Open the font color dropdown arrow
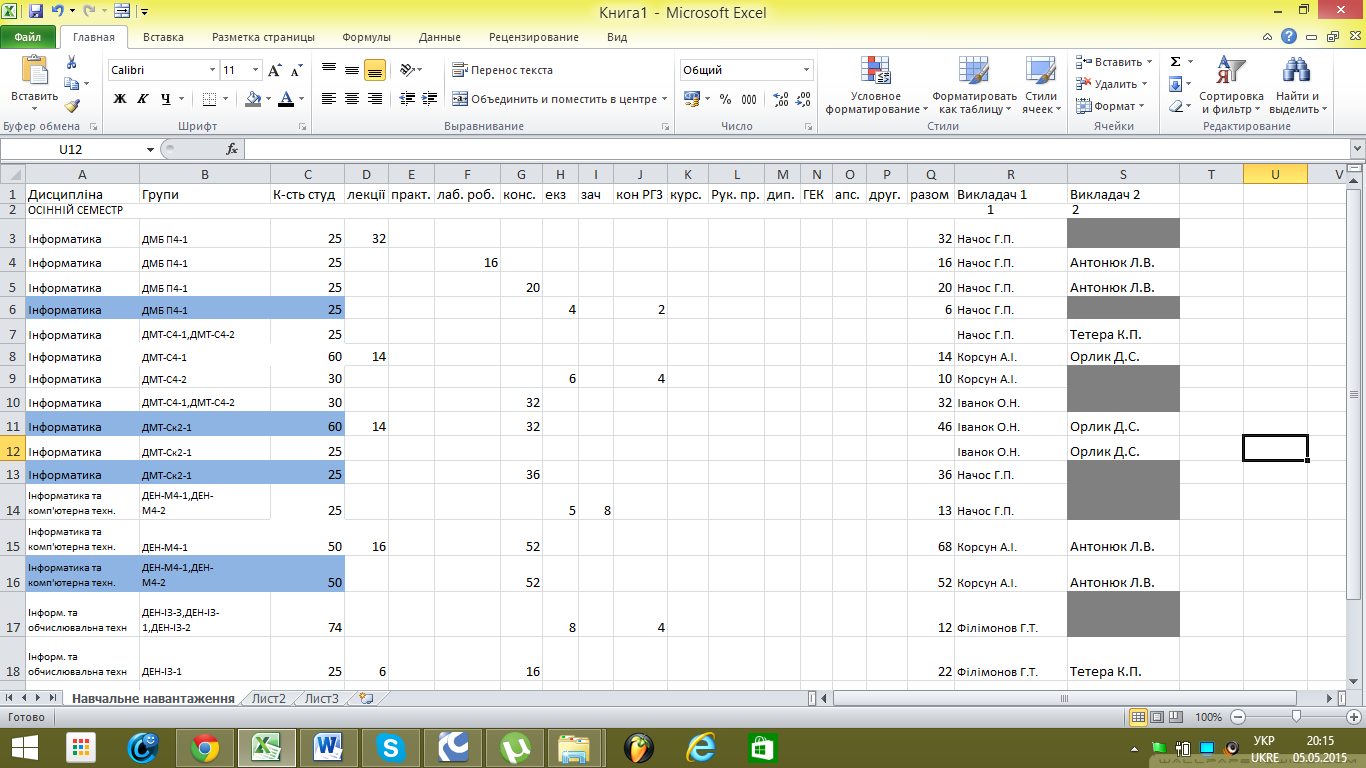 click(x=302, y=99)
